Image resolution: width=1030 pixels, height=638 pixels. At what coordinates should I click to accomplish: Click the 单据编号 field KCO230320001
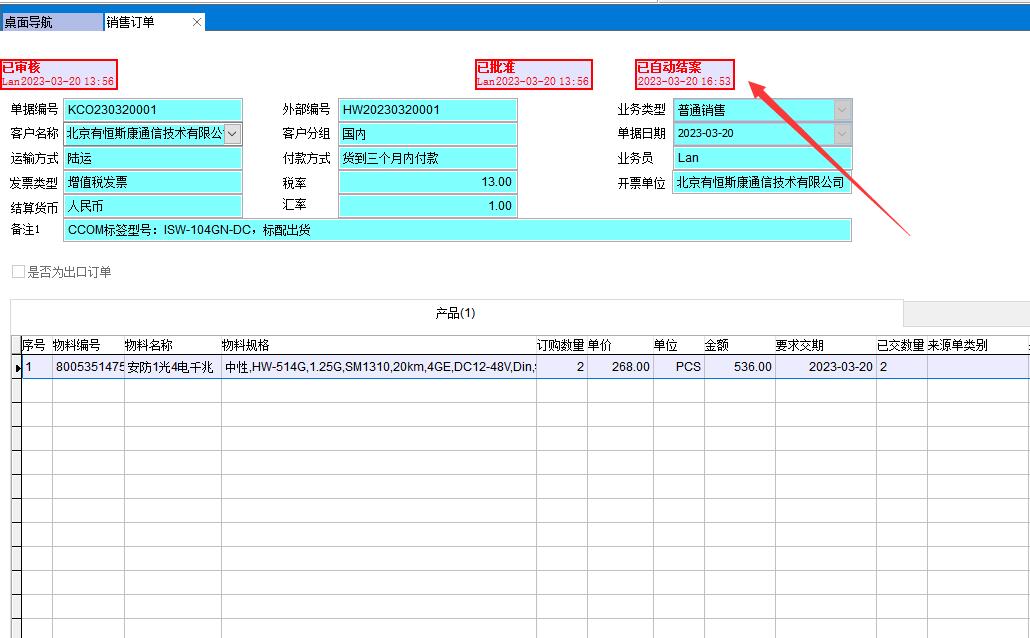[x=153, y=109]
